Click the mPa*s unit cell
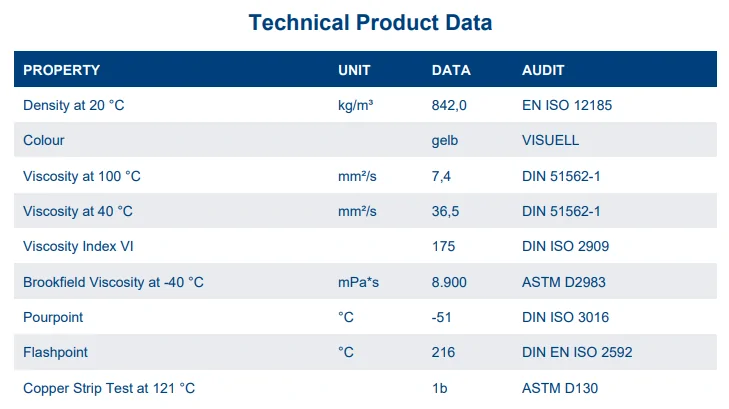Viewport: 729px width, 409px height. (358, 282)
